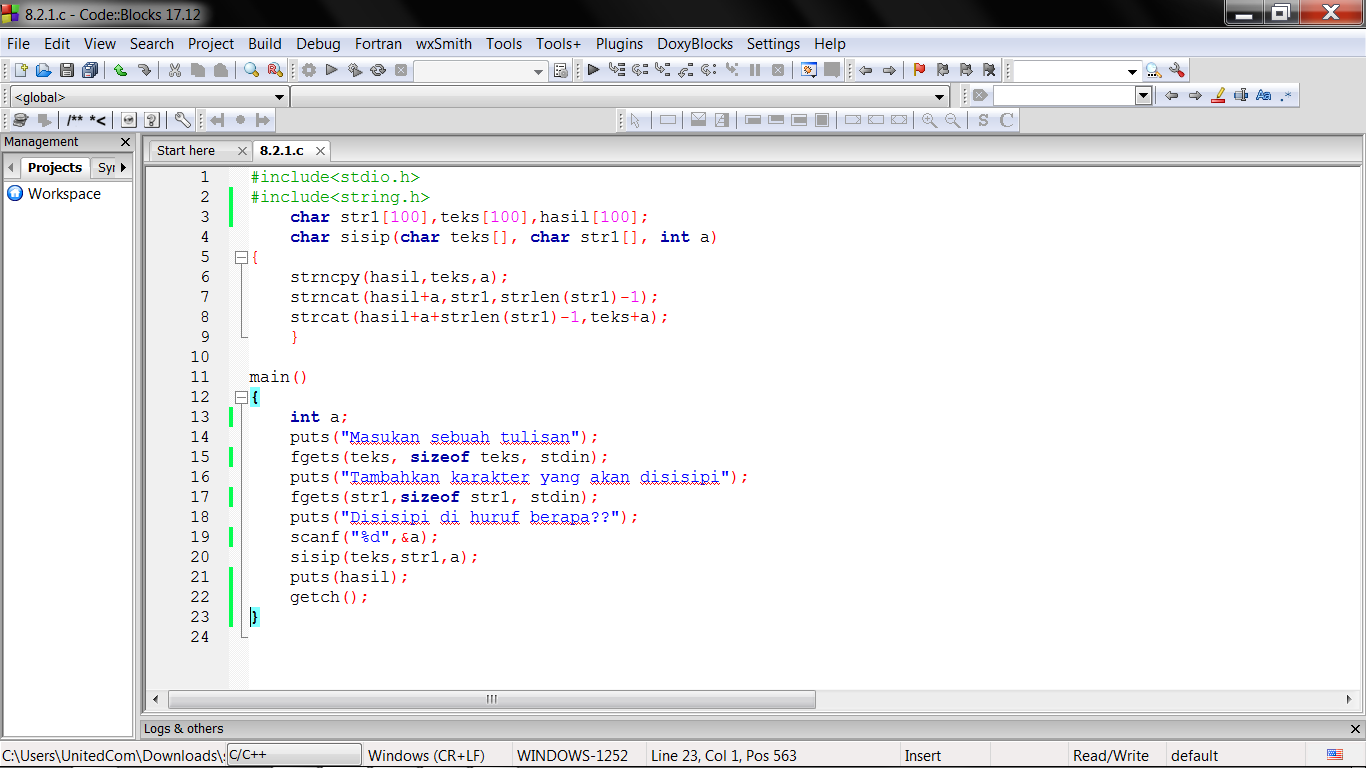Toggle the Selected text only icon
The image size is (1366, 768).
click(1241, 95)
